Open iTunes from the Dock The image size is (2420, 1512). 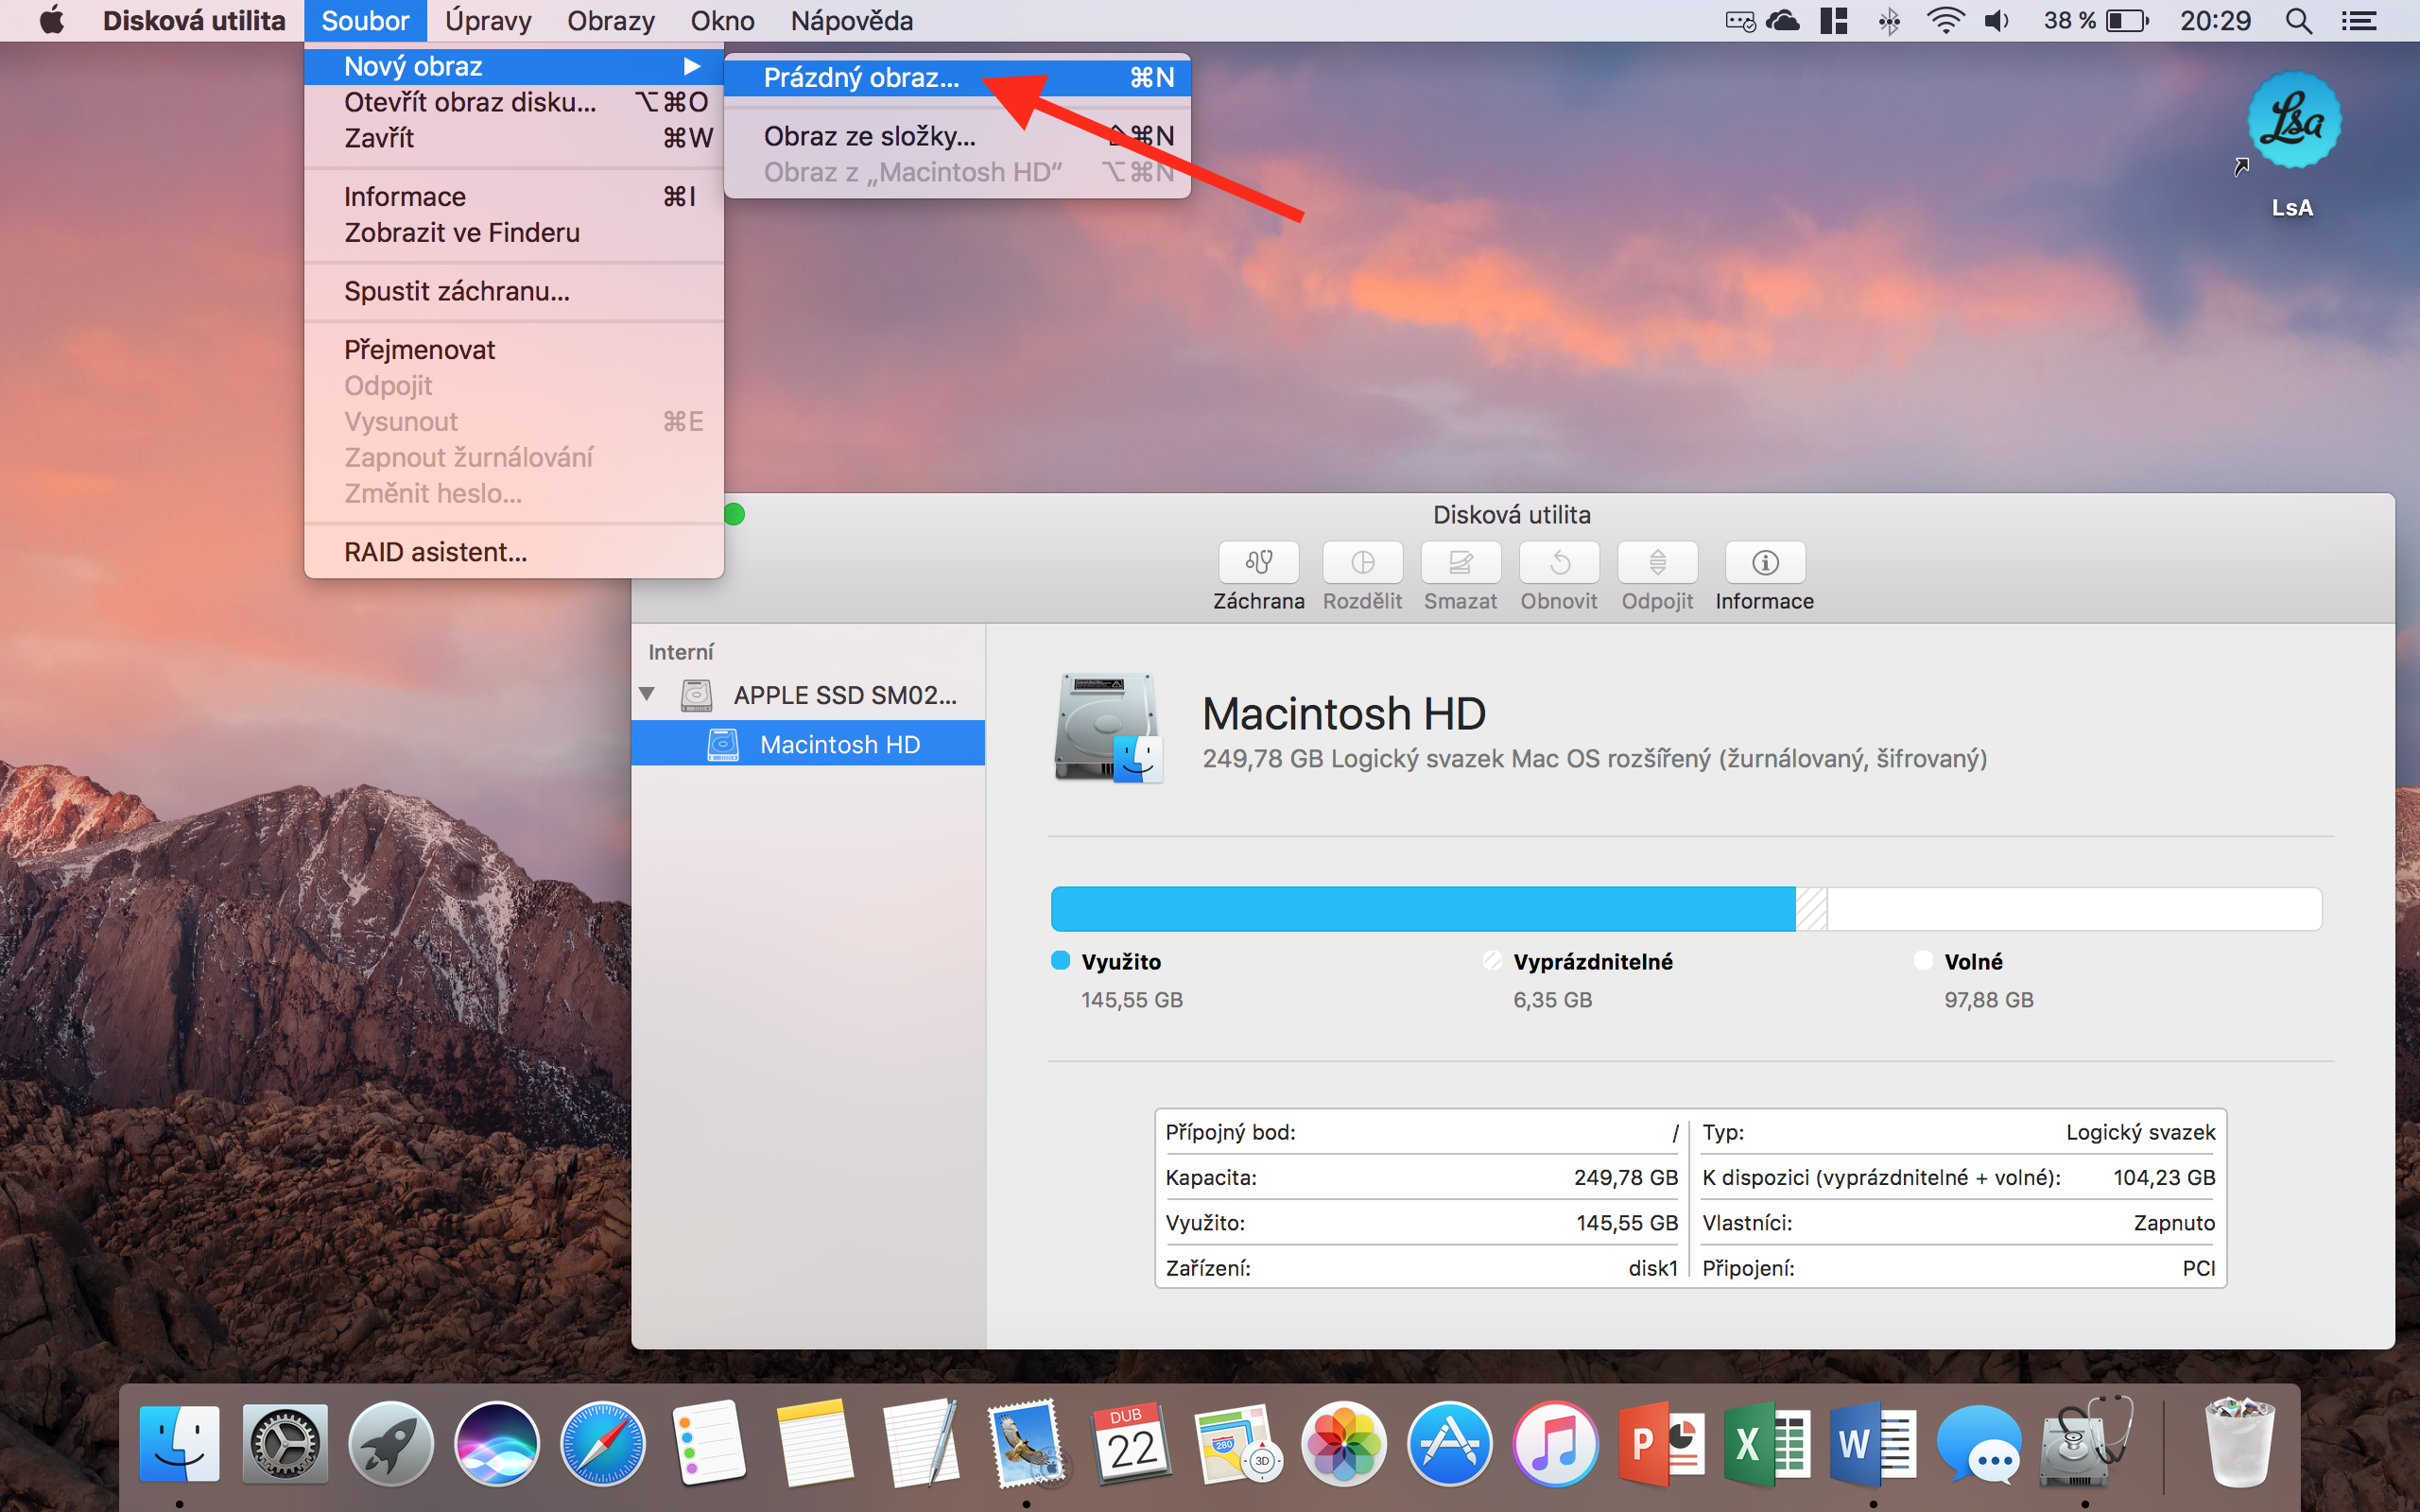pos(1555,1444)
